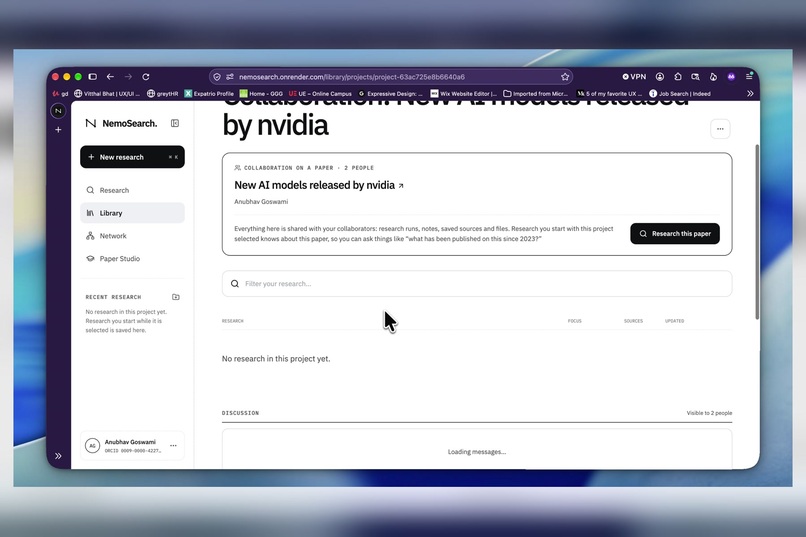Click the Sources column header
This screenshot has width=806, height=537.
point(633,321)
